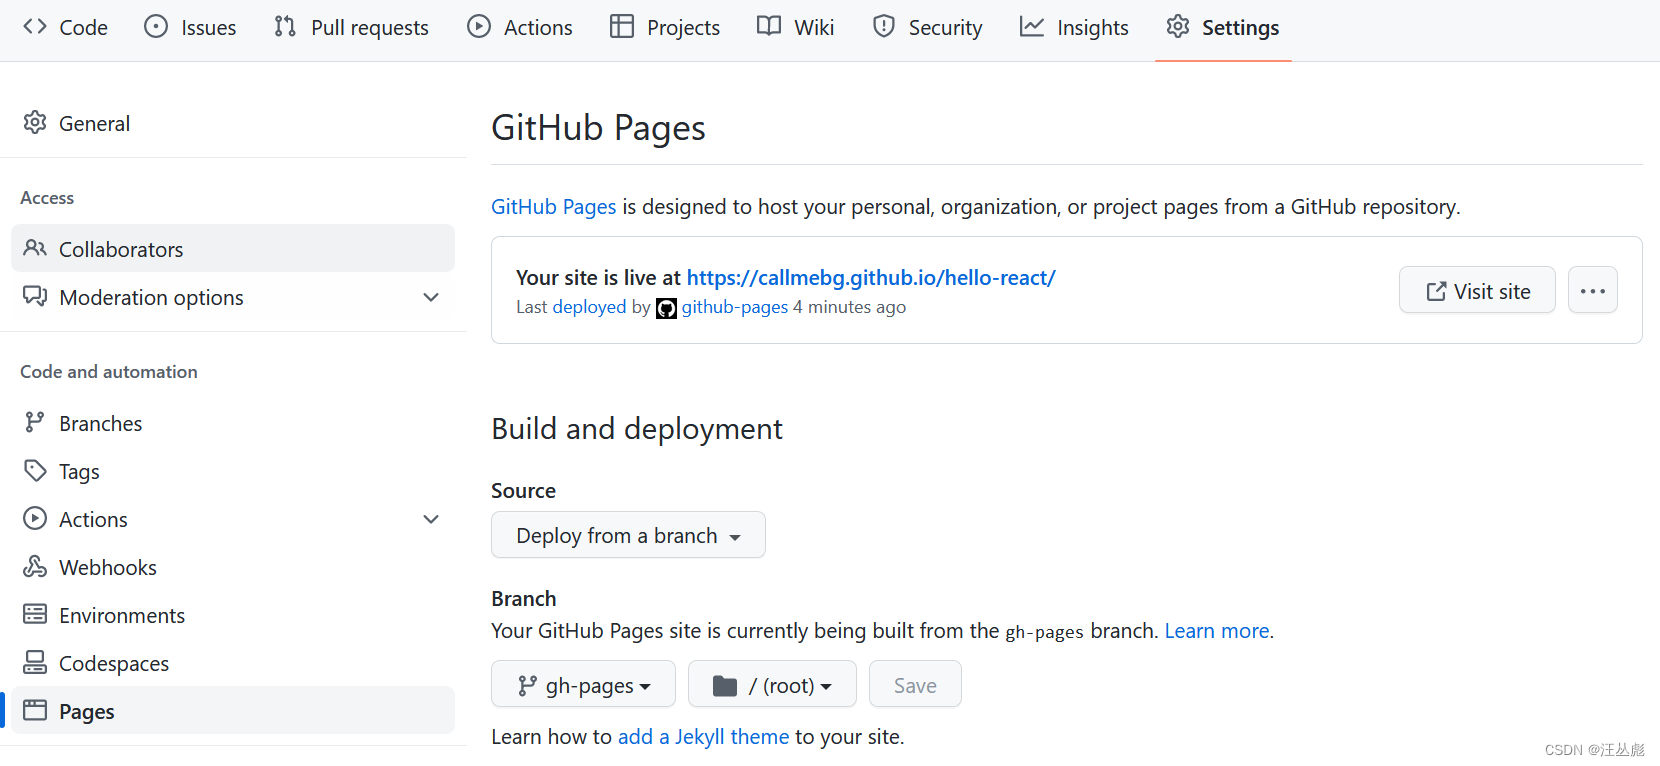Open Webhooks settings
Viewport: 1660px width, 766px height.
[x=233, y=567]
